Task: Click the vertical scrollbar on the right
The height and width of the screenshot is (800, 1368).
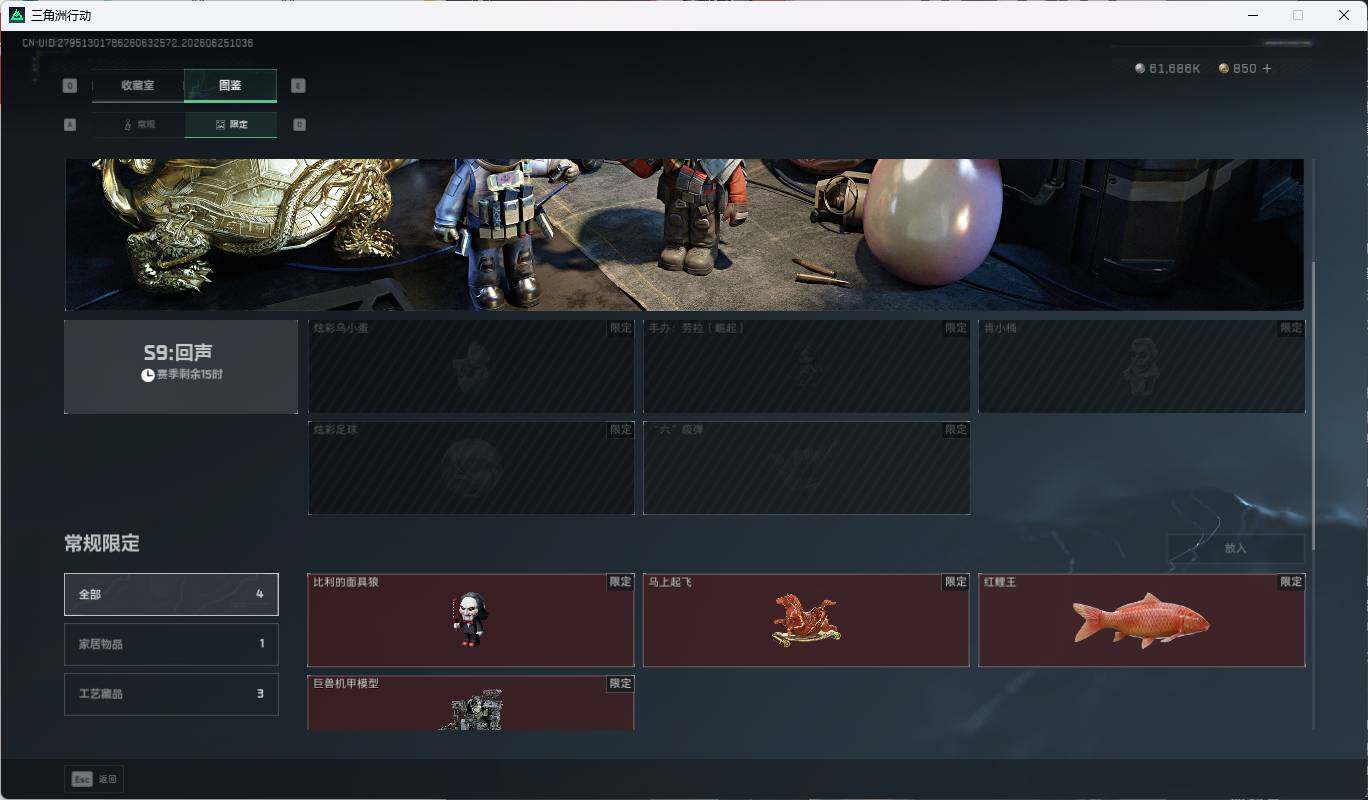Action: (x=1313, y=405)
